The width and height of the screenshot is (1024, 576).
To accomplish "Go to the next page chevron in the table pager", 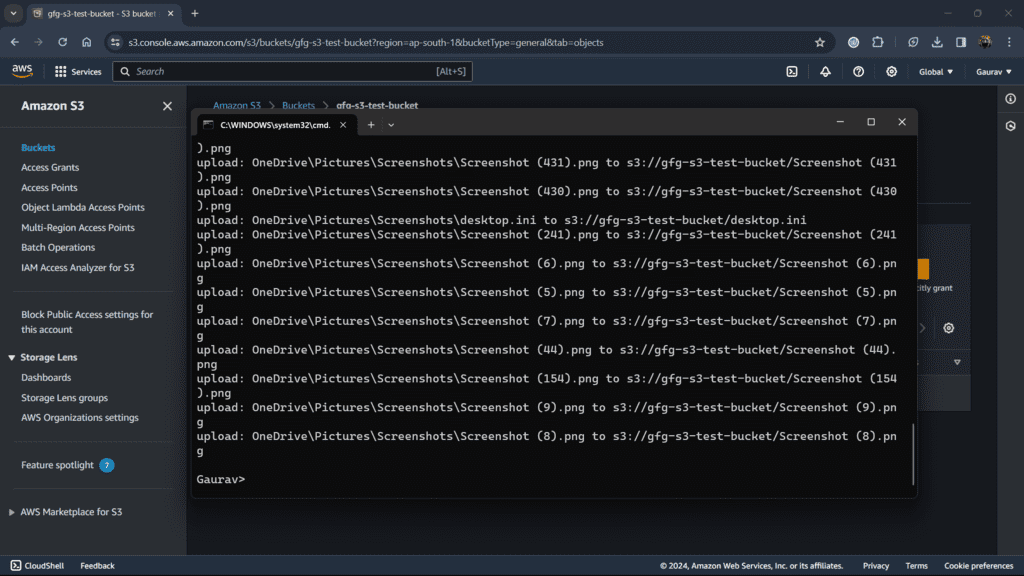I will (x=922, y=328).
